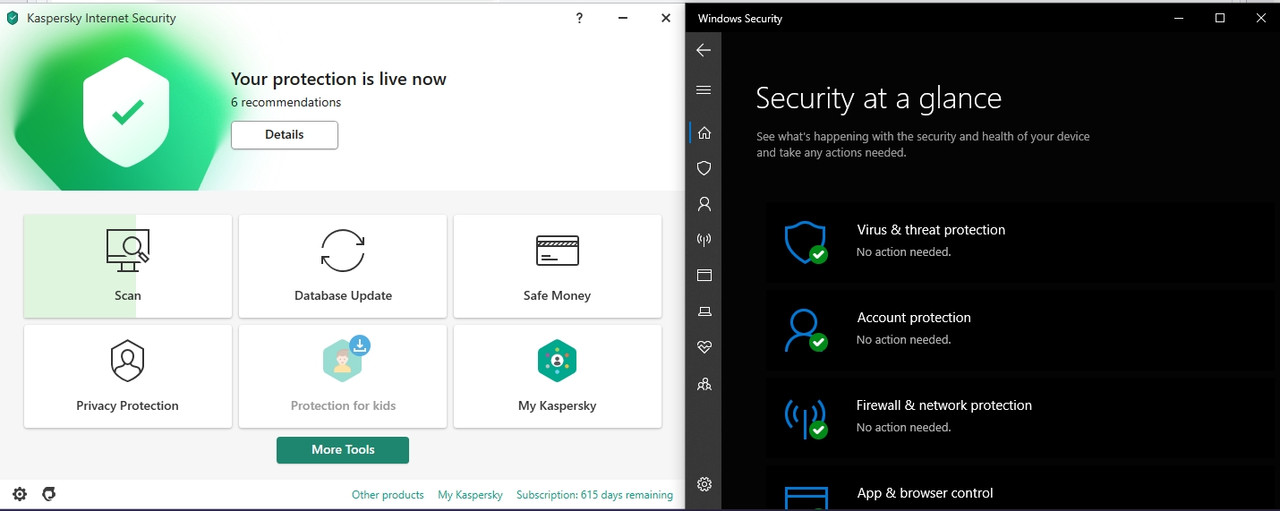The width and height of the screenshot is (1280, 511).
Task: Click the Safe Money card icon
Action: (x=557, y=250)
